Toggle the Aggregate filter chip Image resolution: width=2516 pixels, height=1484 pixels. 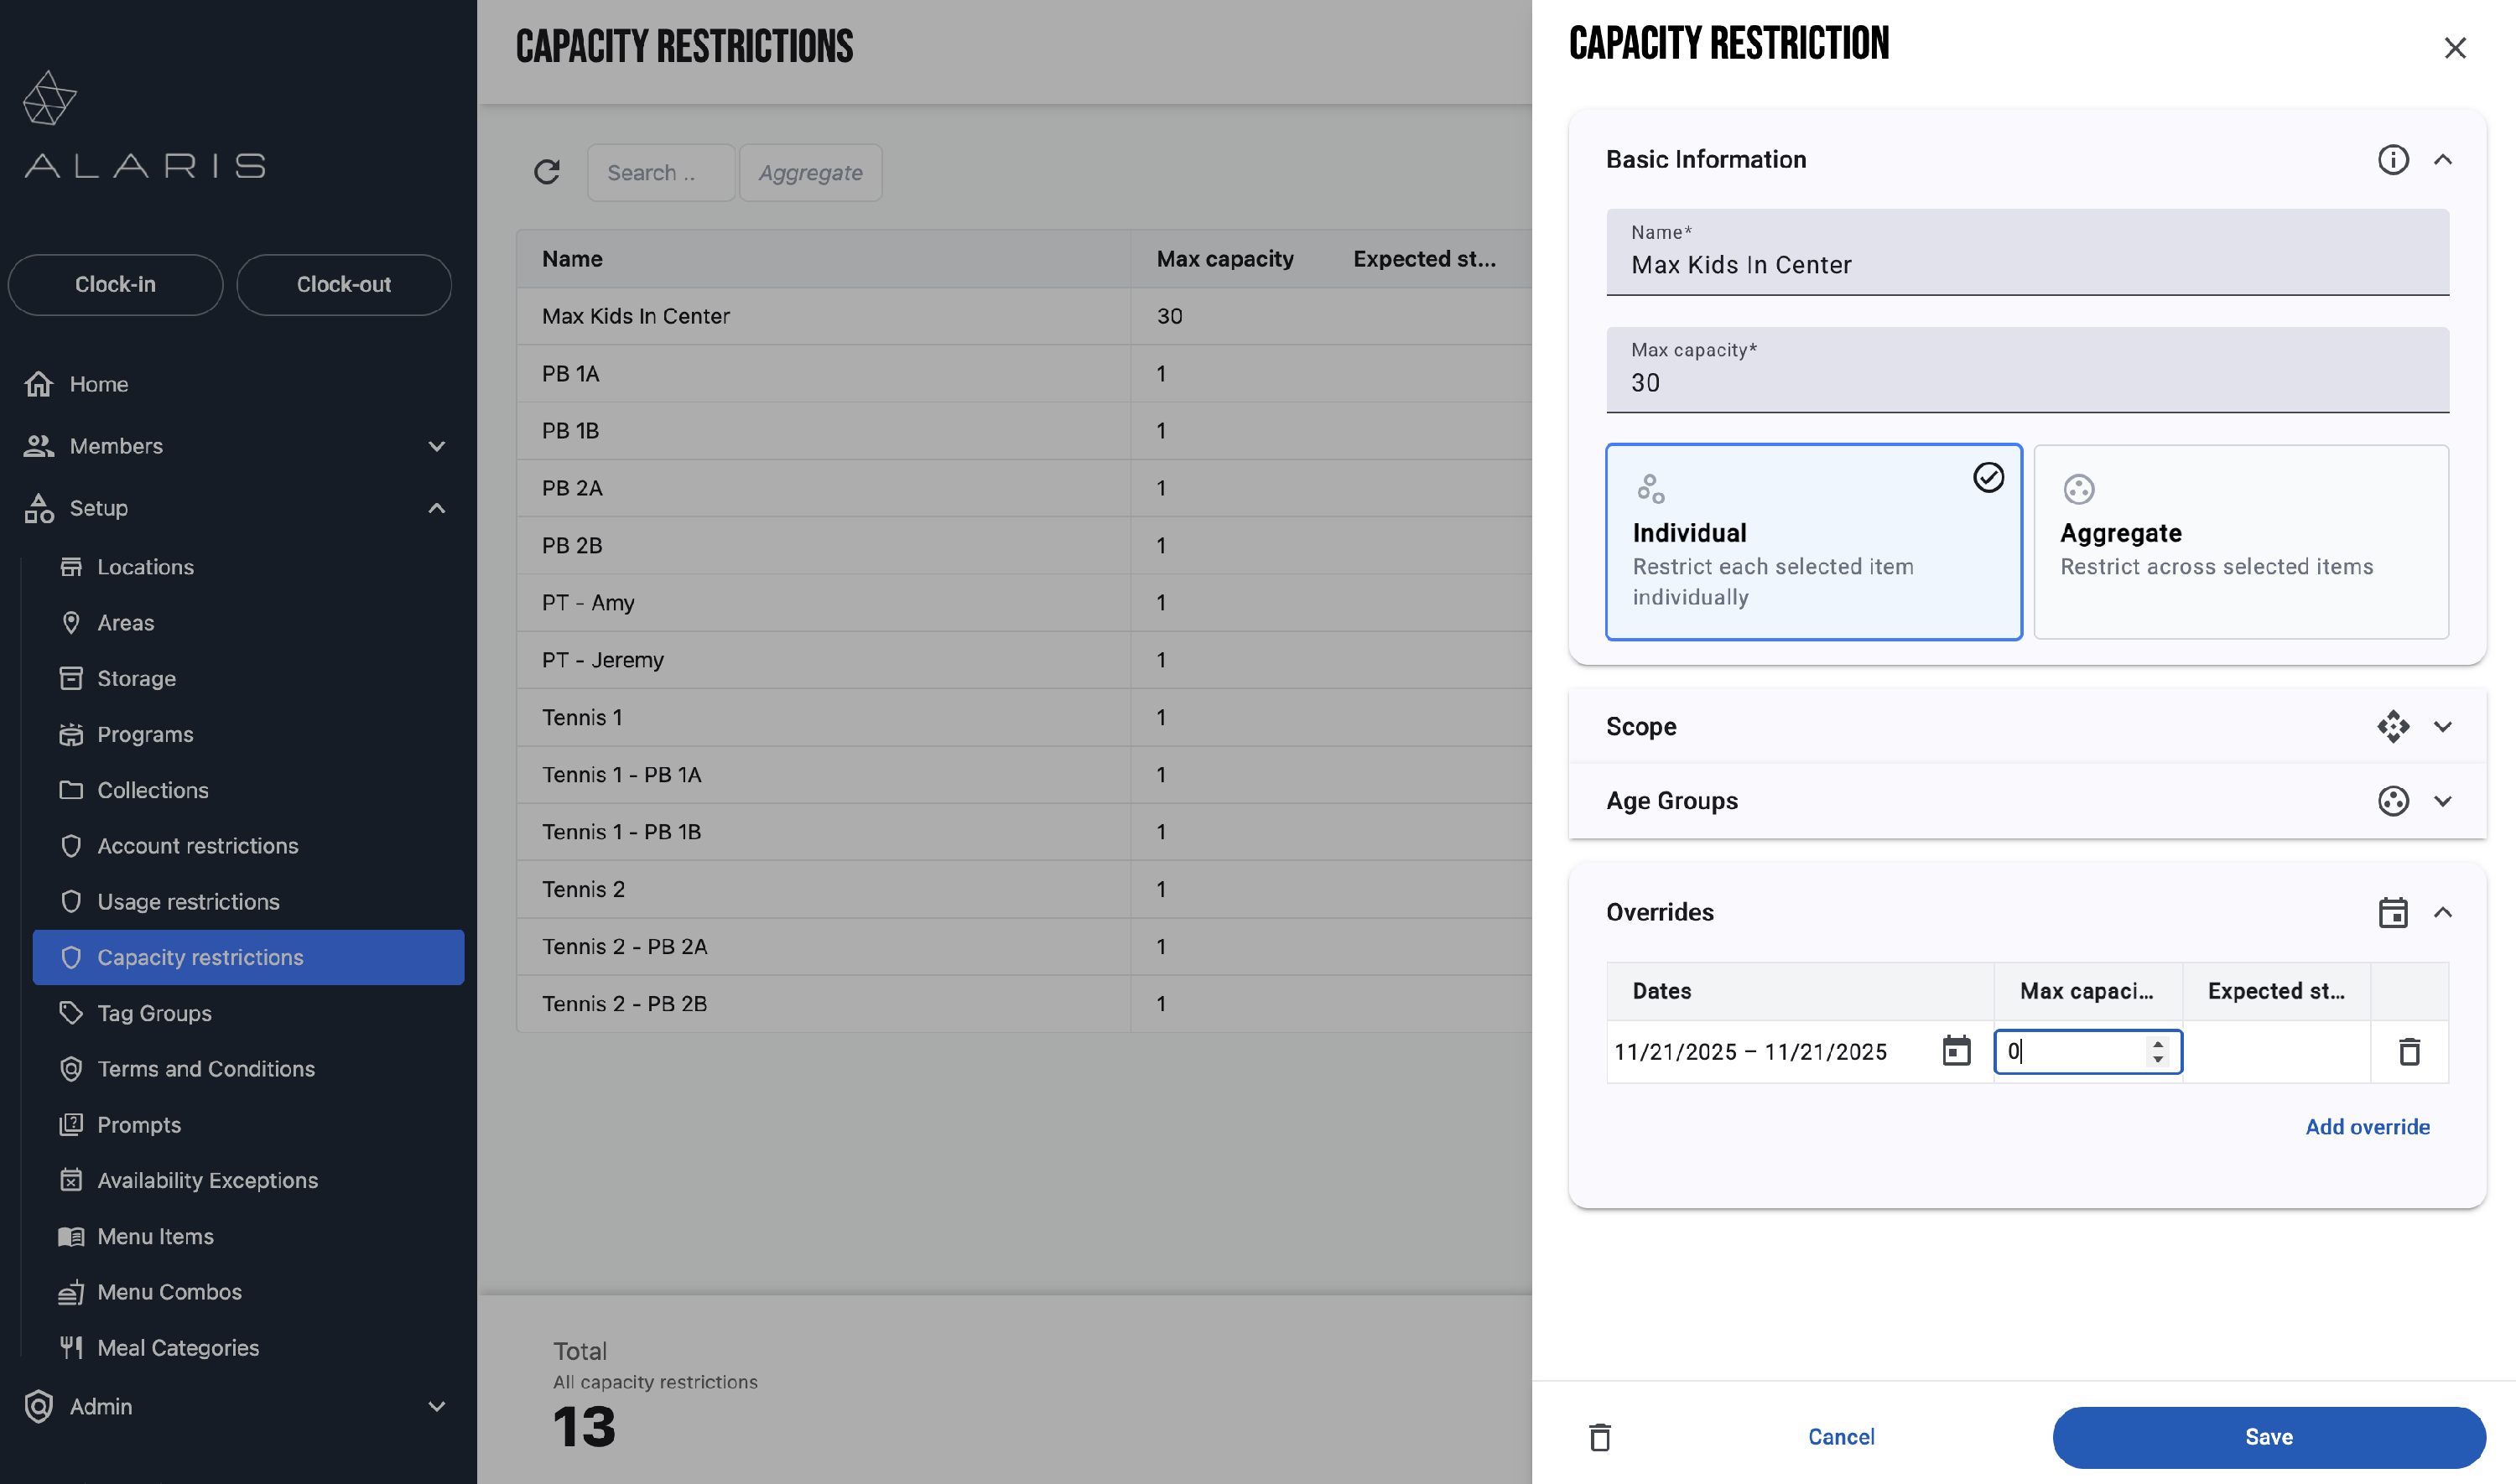click(810, 172)
